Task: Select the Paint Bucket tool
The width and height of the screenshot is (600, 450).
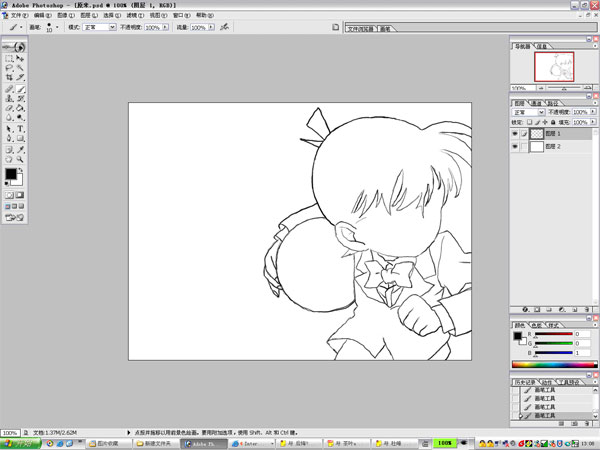Action: click(20, 108)
